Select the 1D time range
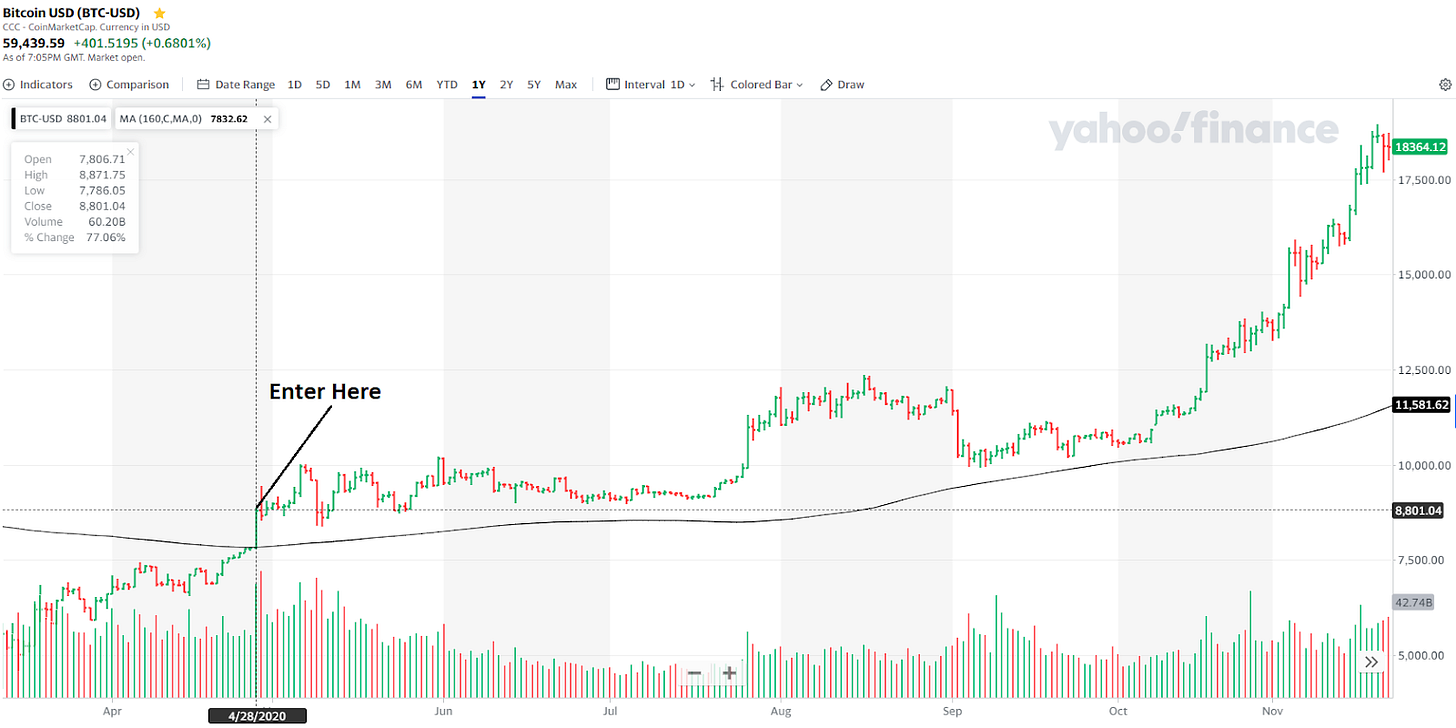1456x728 pixels. pos(295,85)
